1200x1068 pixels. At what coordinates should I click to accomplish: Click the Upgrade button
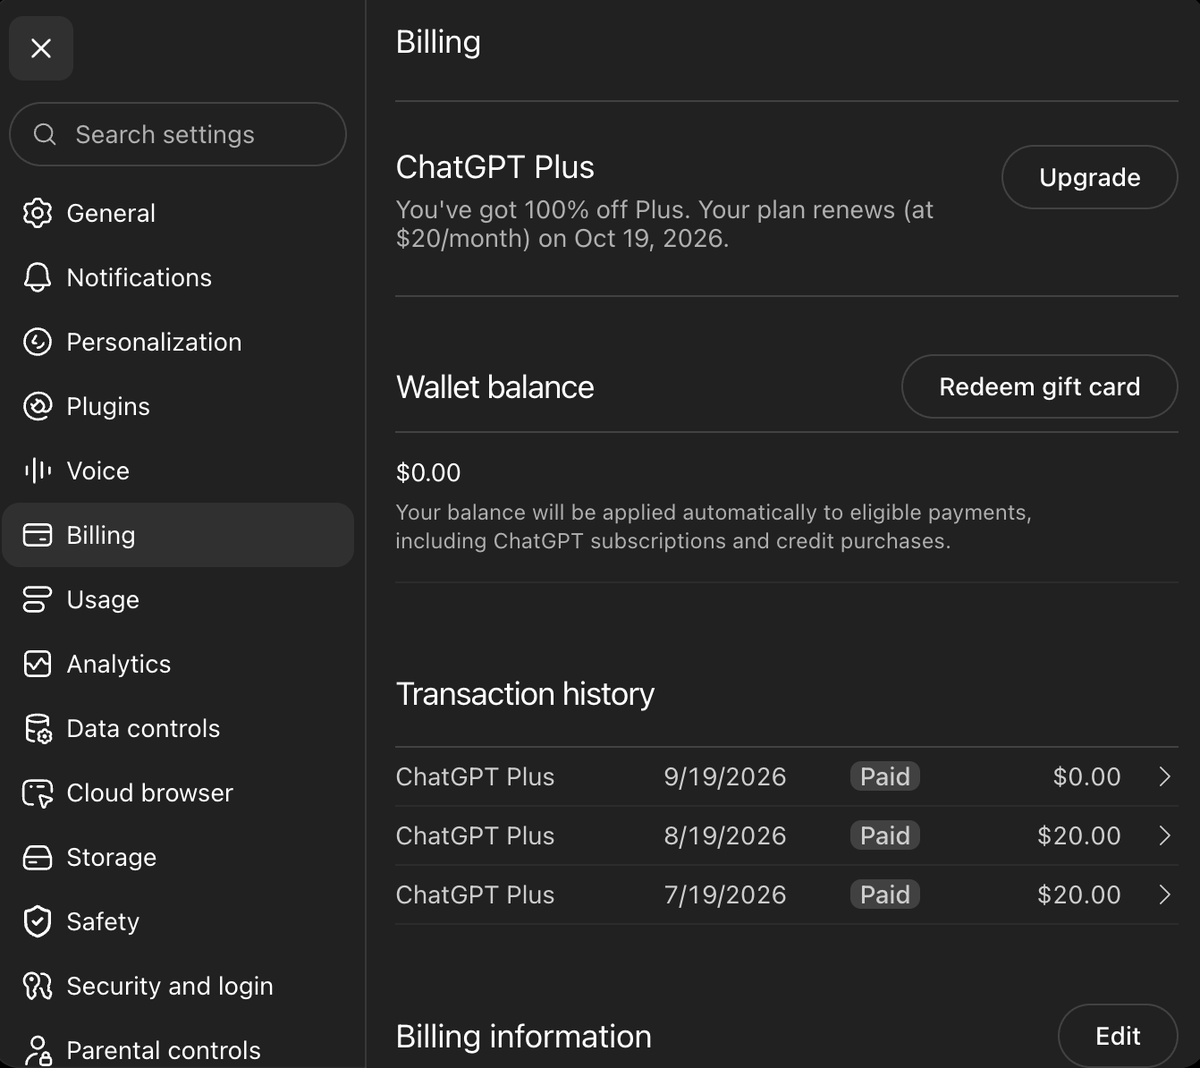(x=1089, y=177)
